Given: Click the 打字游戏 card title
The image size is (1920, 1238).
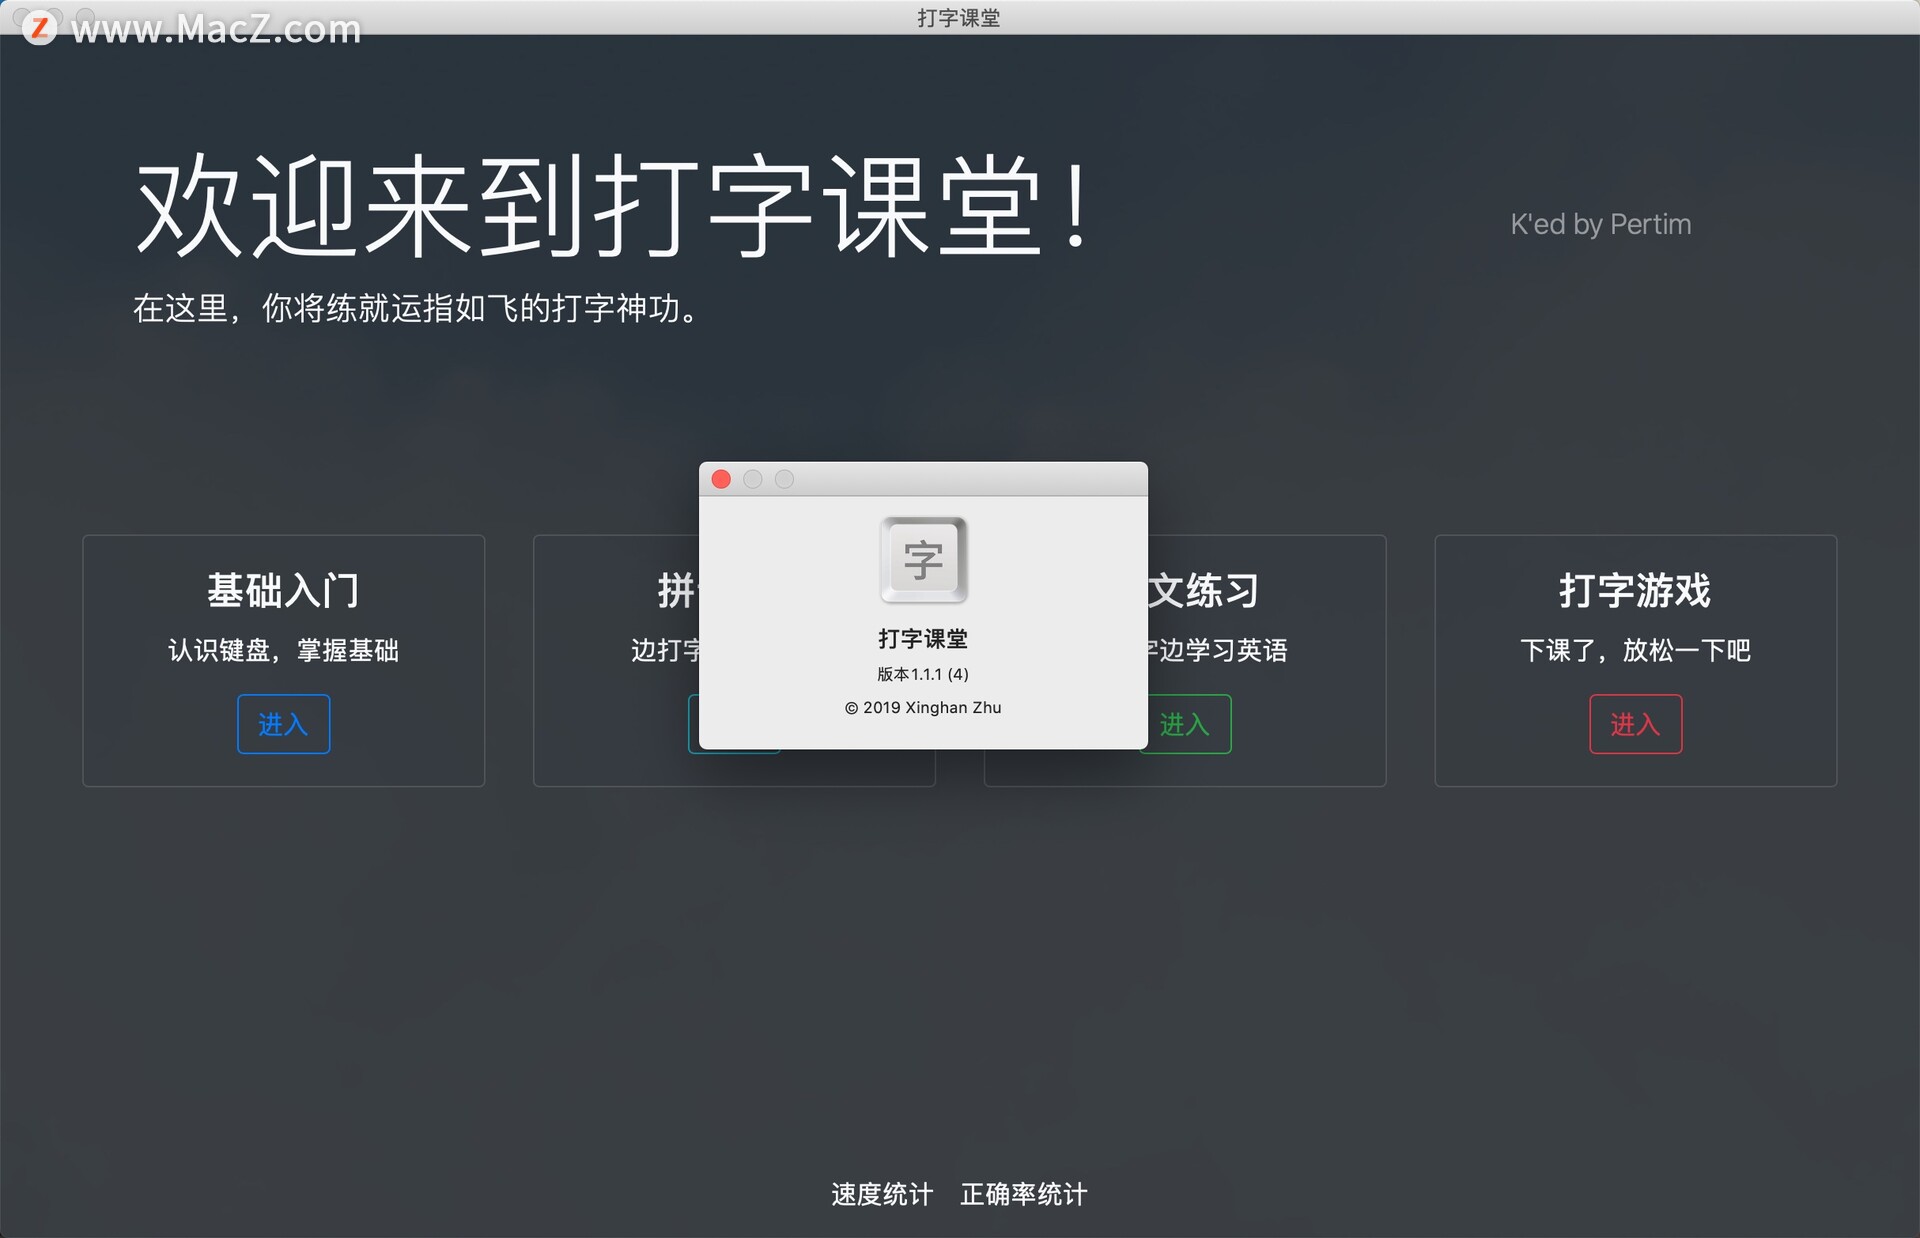Looking at the screenshot, I should pyautogui.click(x=1635, y=591).
